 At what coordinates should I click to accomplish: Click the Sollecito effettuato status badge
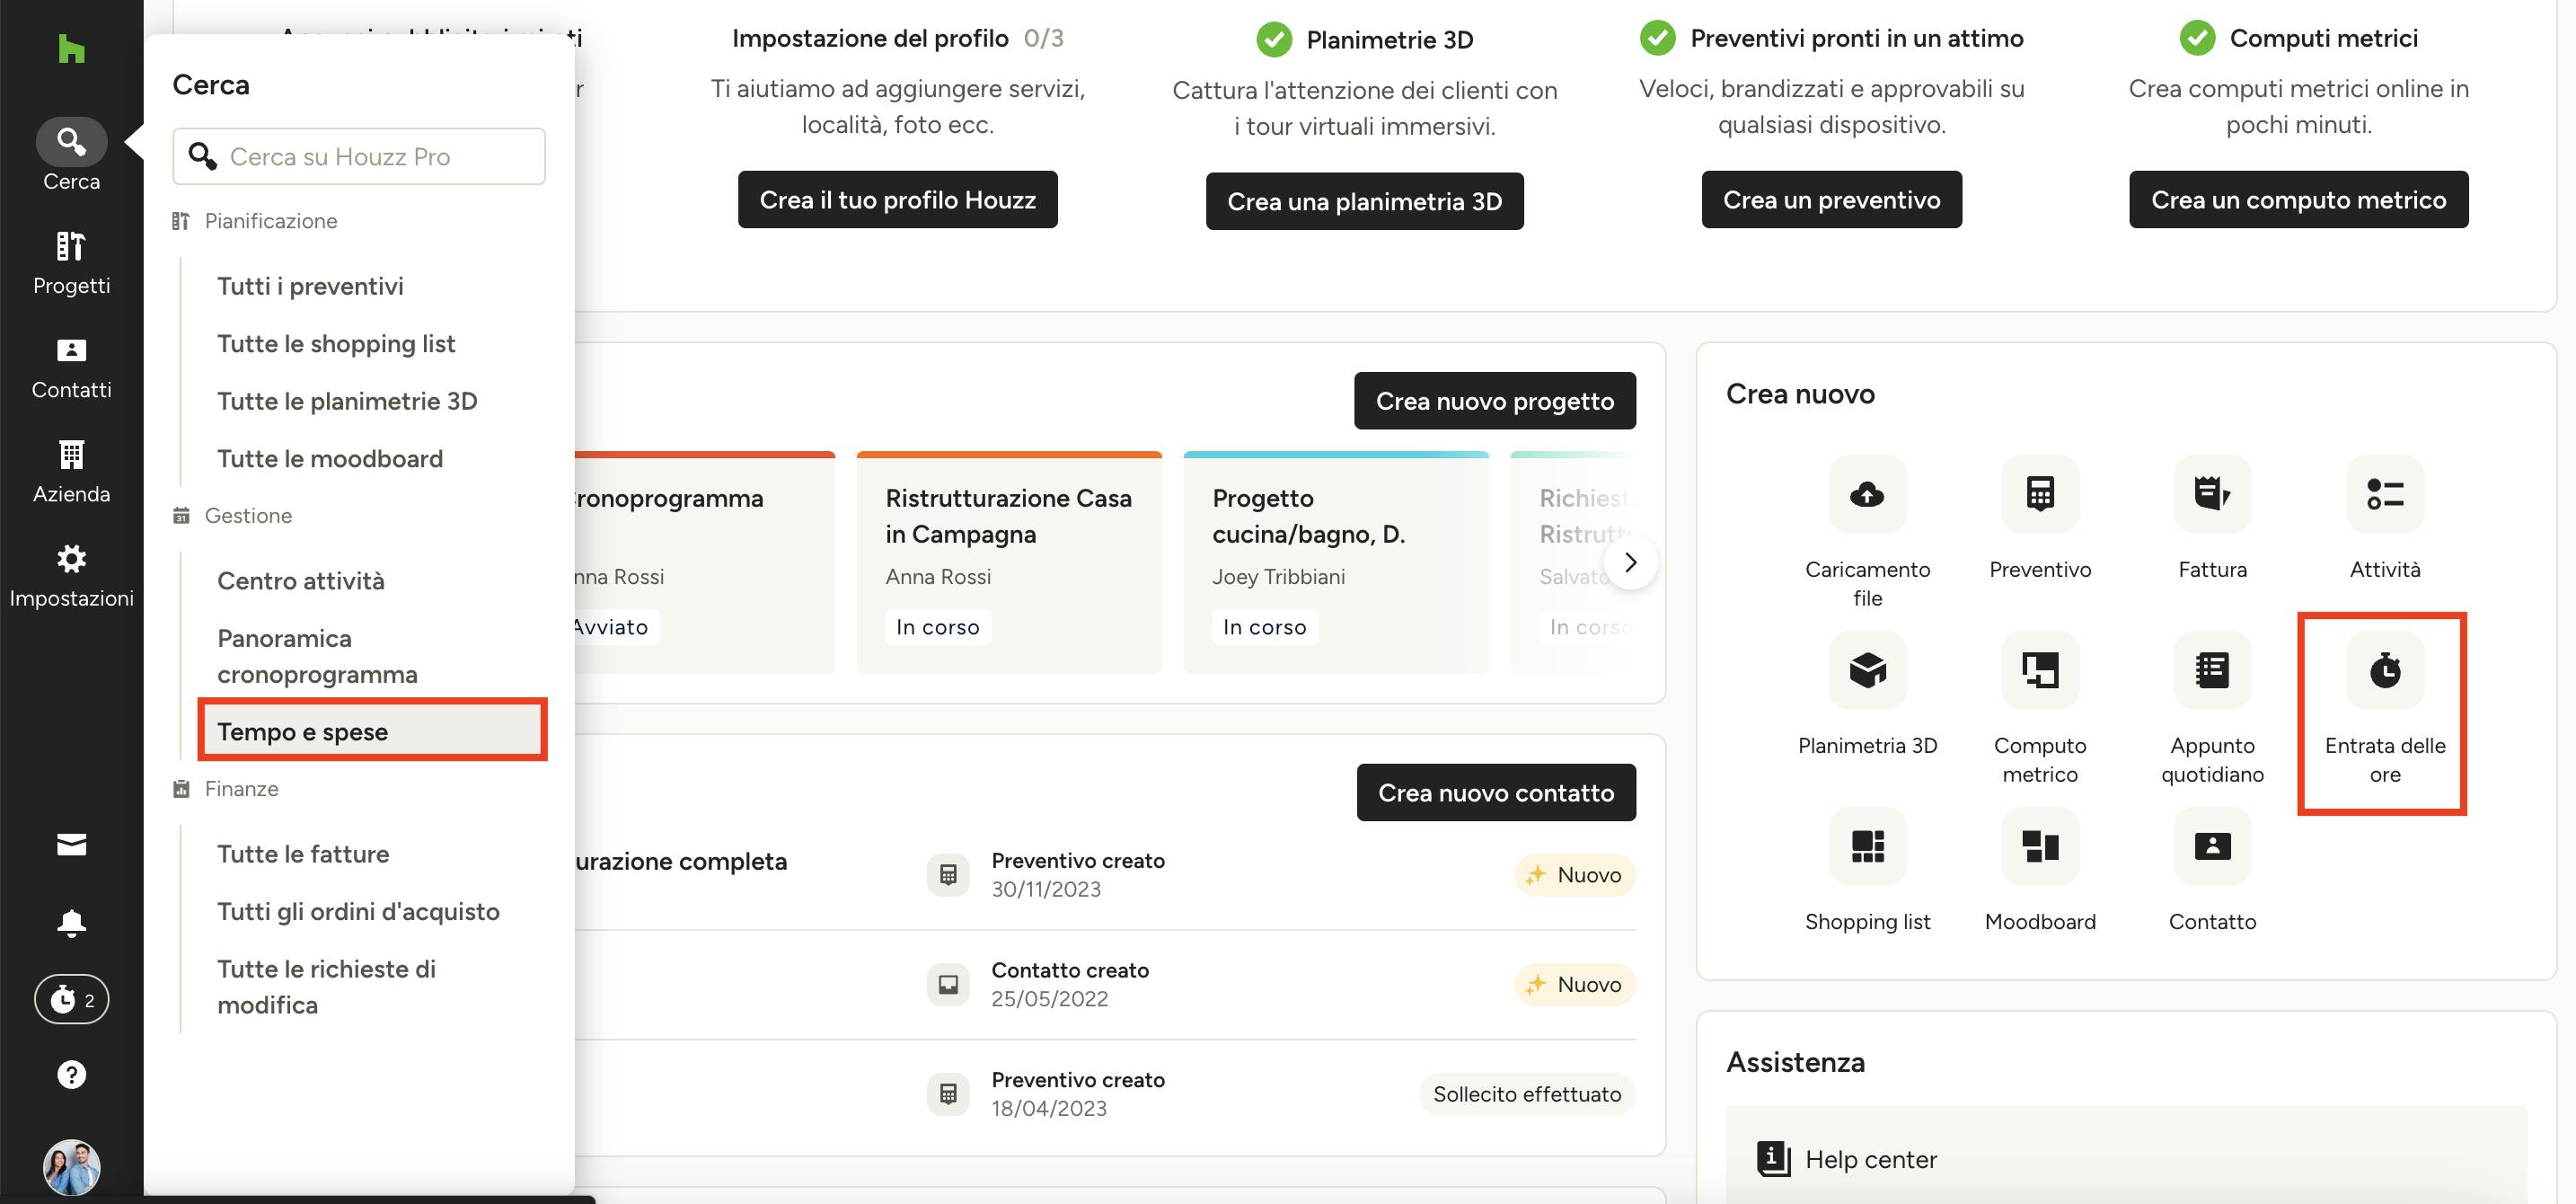[1526, 1094]
